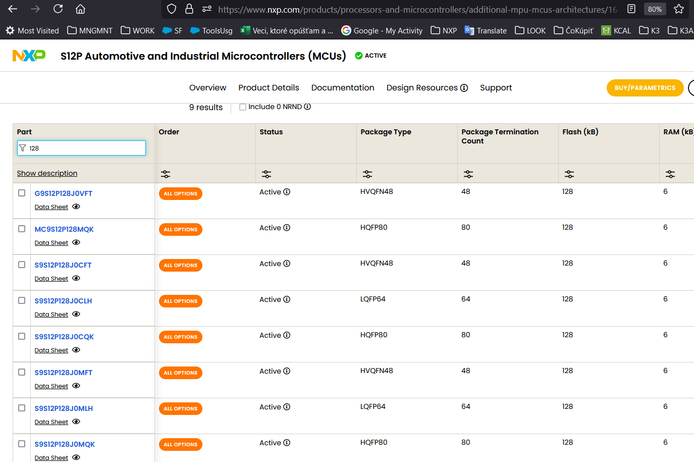694x462 pixels.
Task: Click ALL OPTIONS for S9S12P128J0CQK
Action: coord(181,337)
